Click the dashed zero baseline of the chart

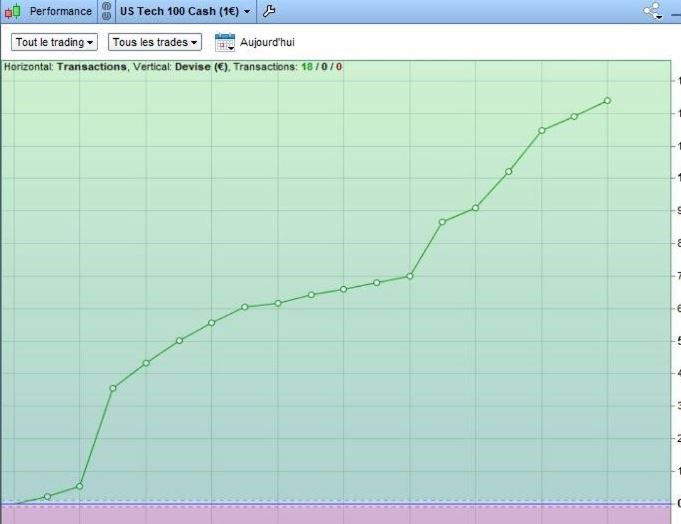click(x=300, y=503)
